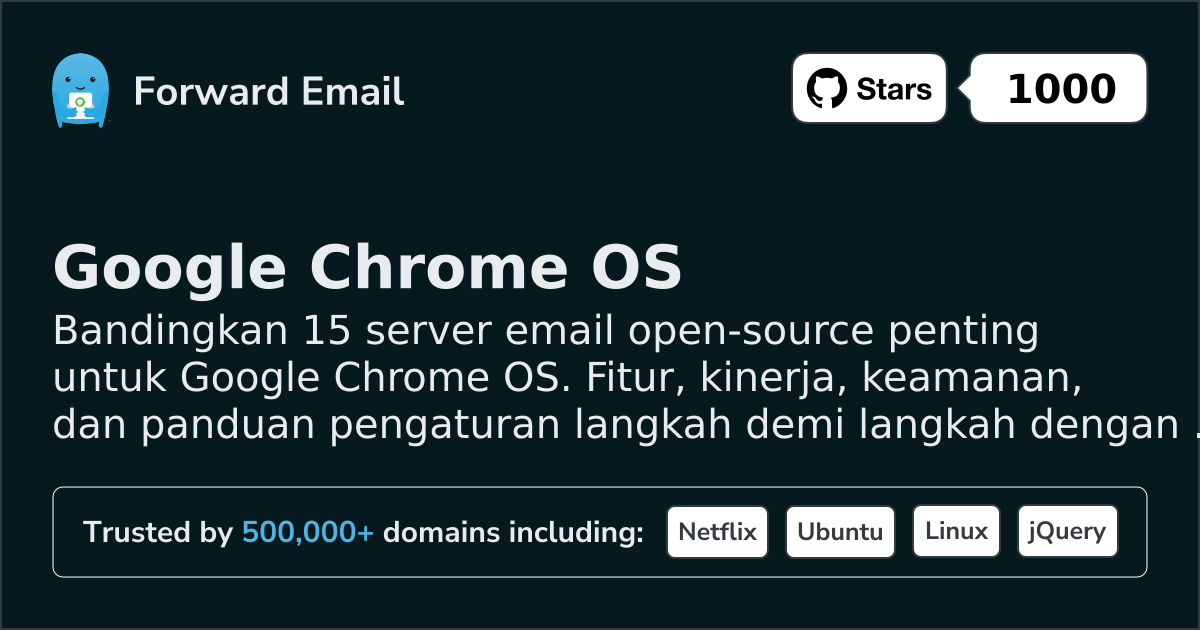Click the laptop held by the mascot
The image size is (1200, 630).
click(79, 102)
